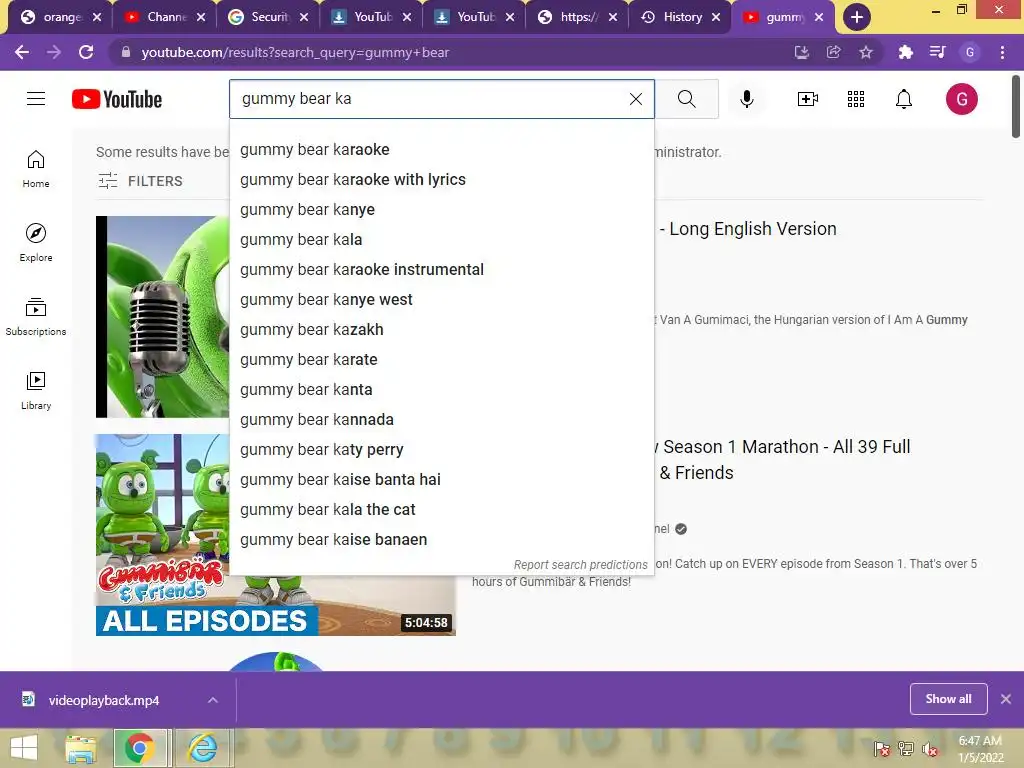Viewport: 1024px width, 768px height.
Task: Open Library in the sidebar
Action: click(36, 391)
